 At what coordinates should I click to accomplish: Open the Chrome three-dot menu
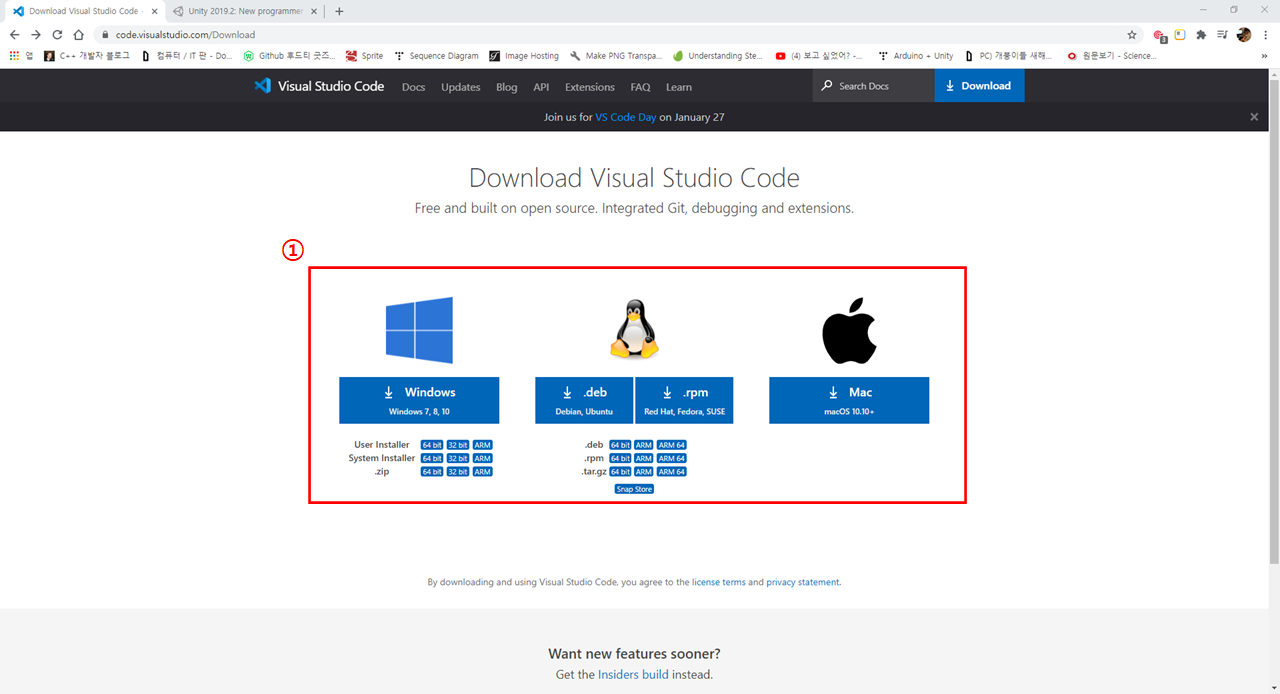tap(1265, 34)
